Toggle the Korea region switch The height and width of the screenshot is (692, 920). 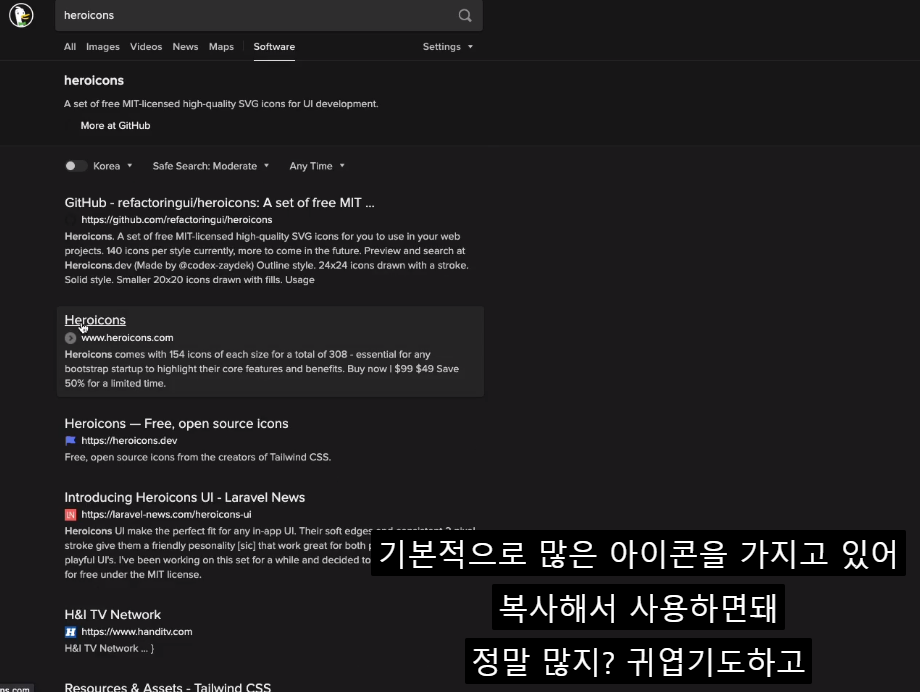coord(76,166)
